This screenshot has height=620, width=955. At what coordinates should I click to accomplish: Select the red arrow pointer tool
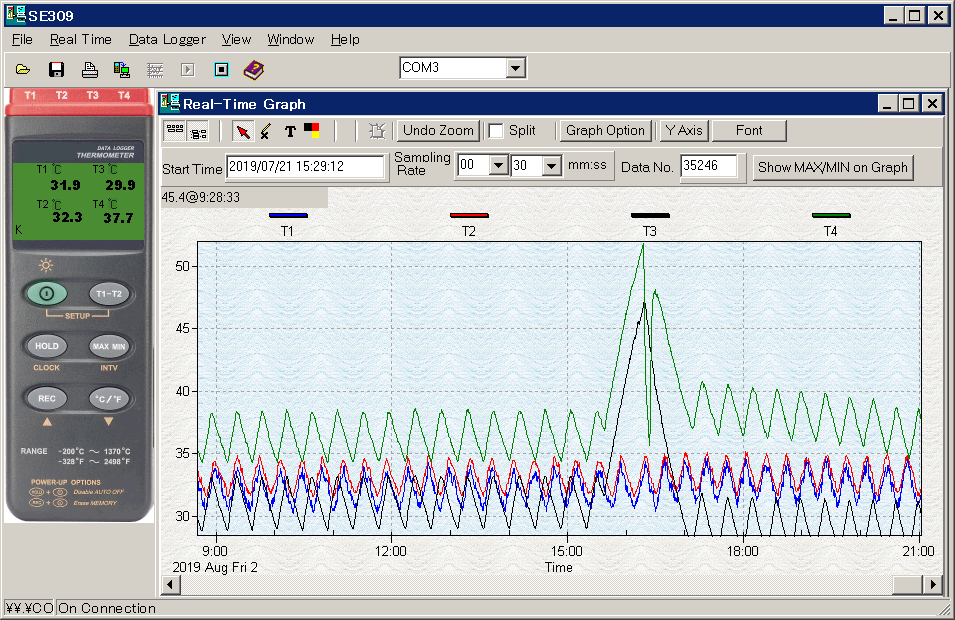[x=243, y=132]
